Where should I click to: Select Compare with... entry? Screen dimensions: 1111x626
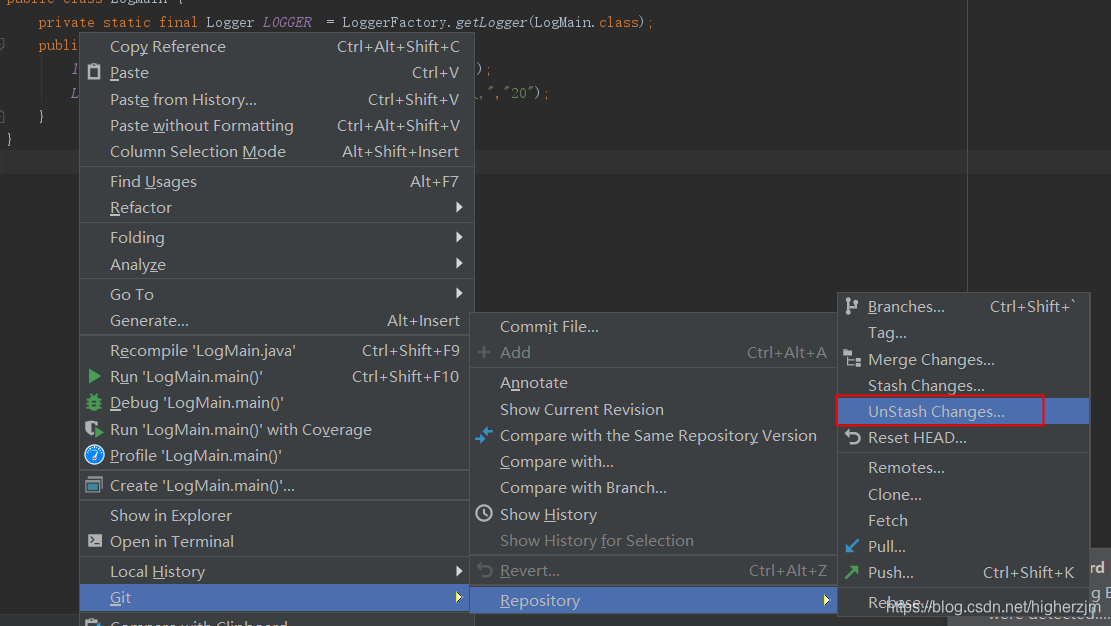click(653, 462)
